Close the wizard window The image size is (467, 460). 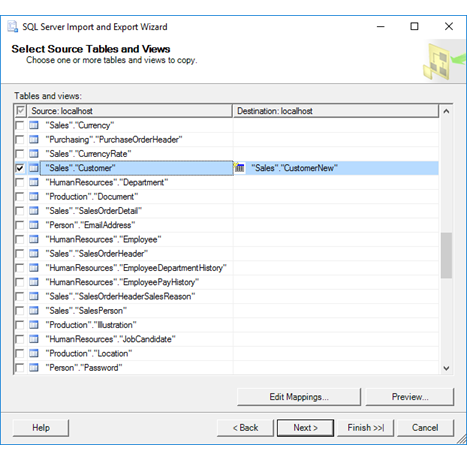pyautogui.click(x=449, y=26)
